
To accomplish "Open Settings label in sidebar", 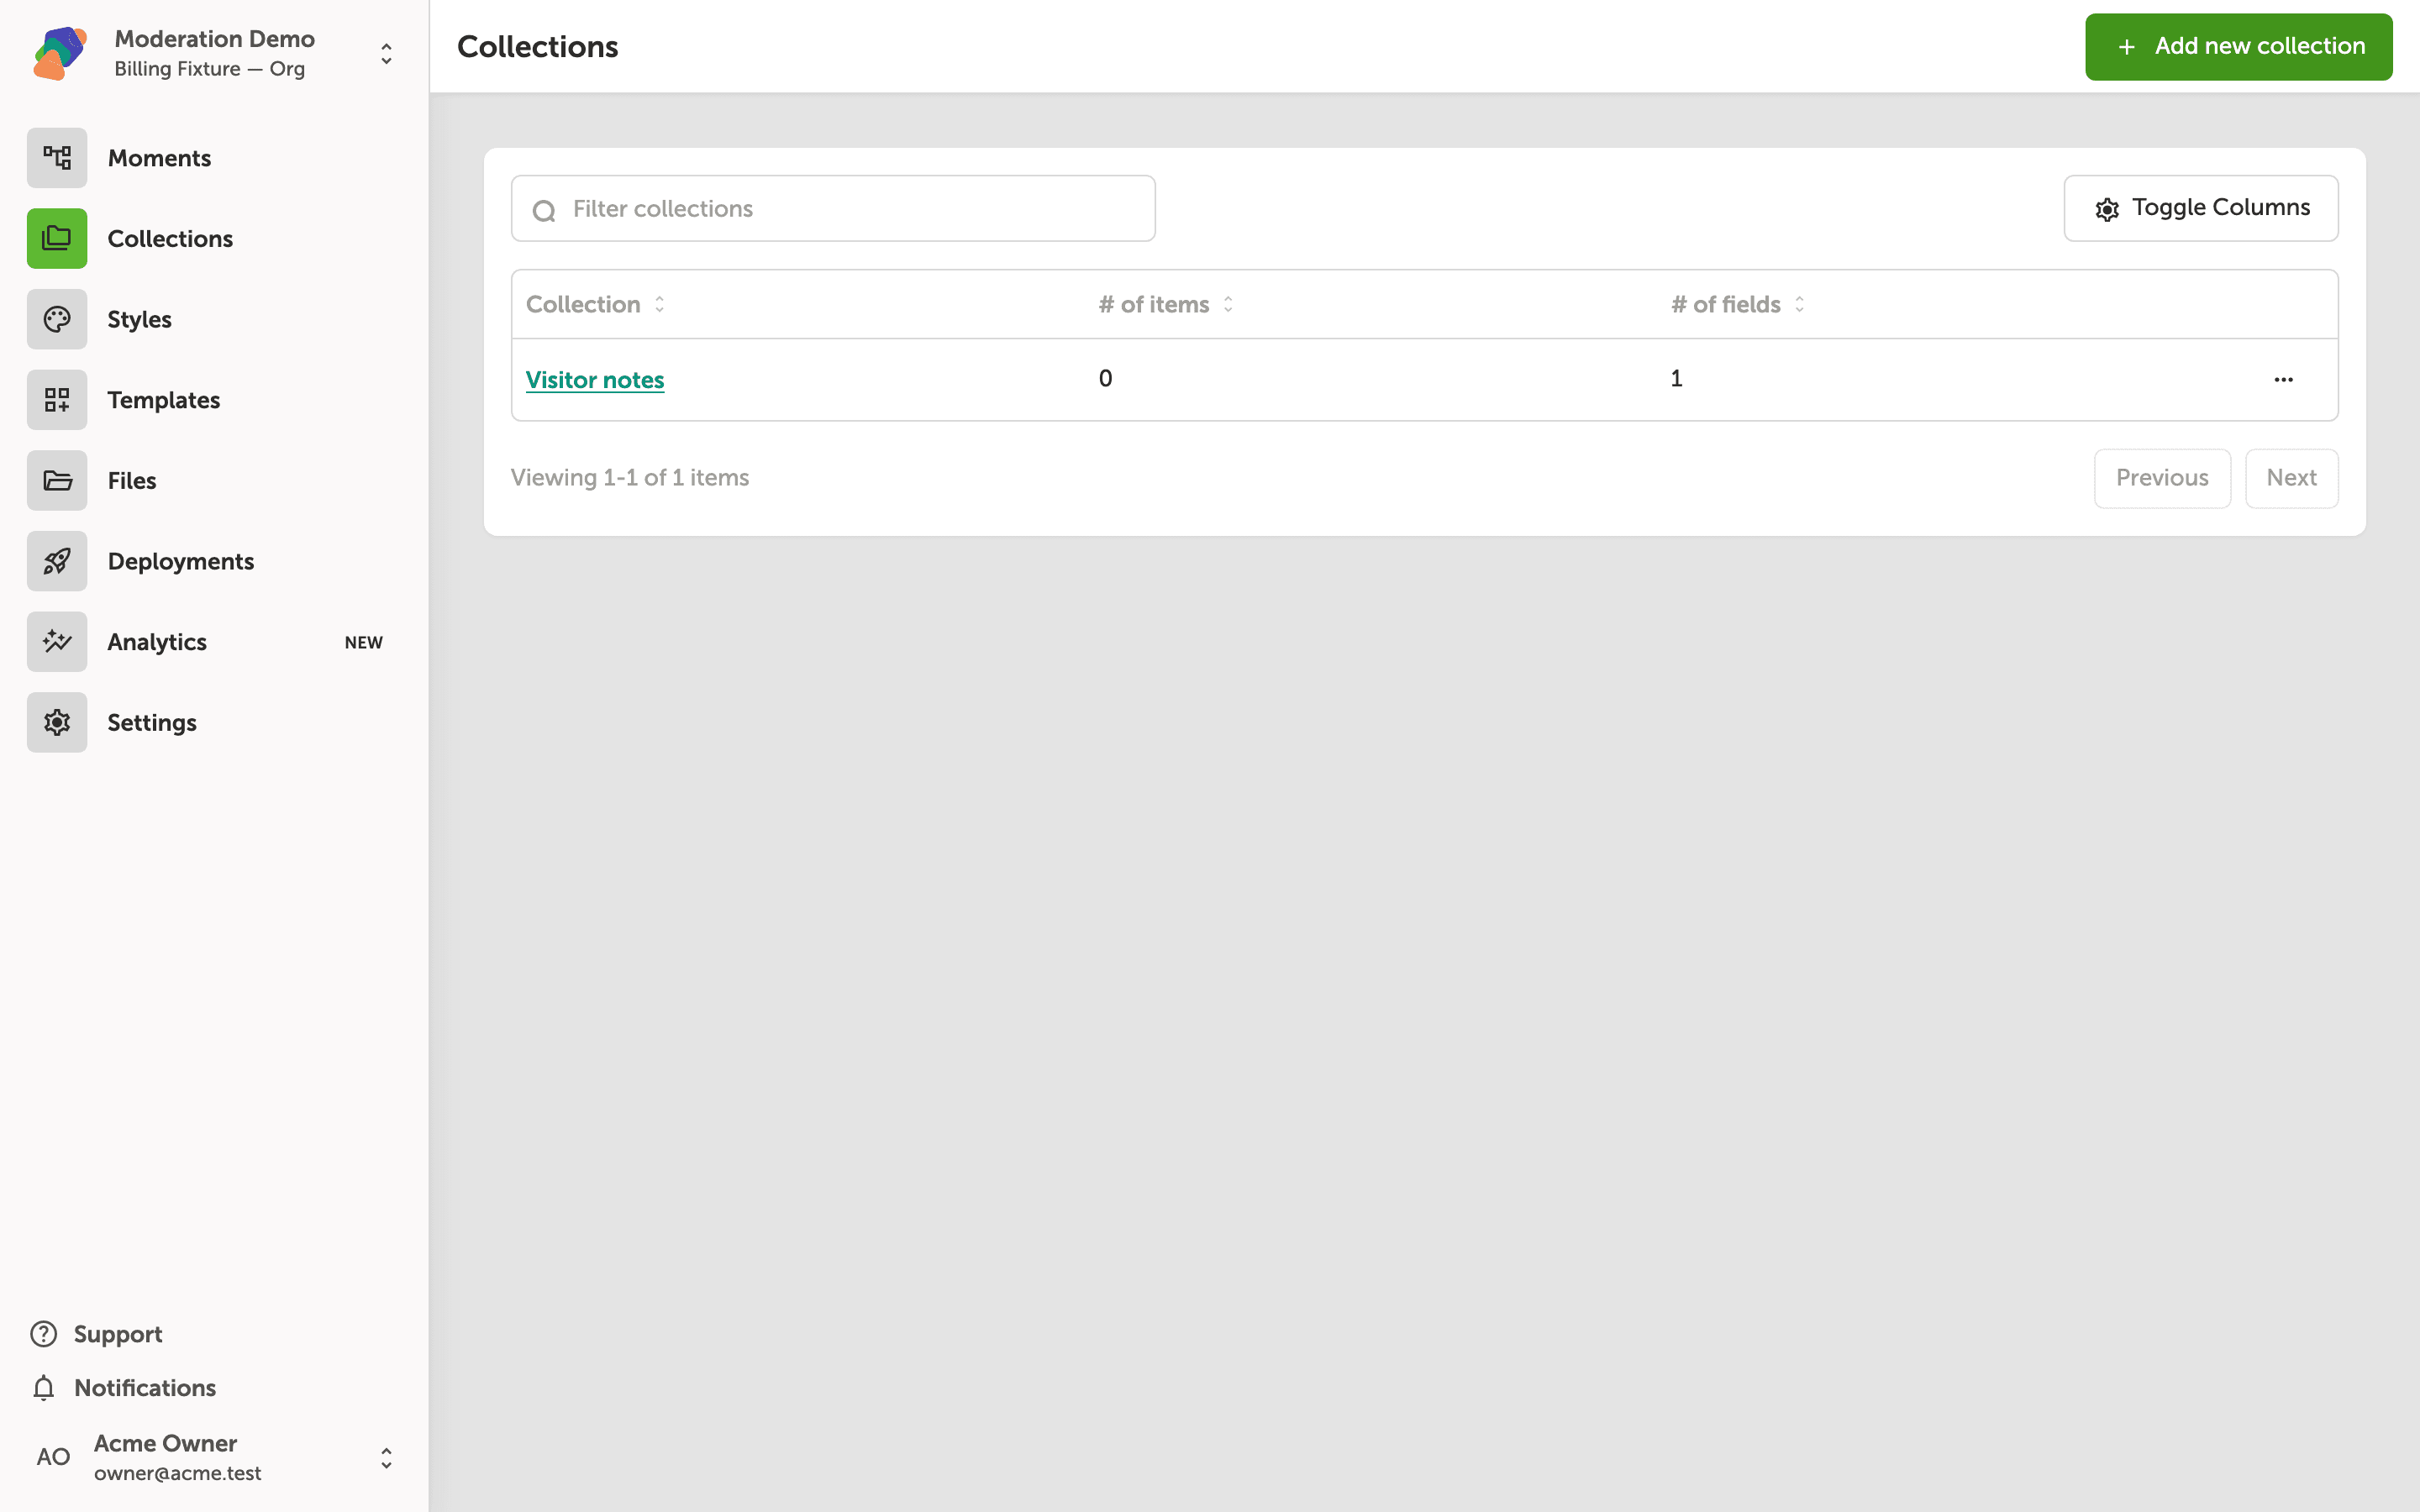I will coord(152,723).
